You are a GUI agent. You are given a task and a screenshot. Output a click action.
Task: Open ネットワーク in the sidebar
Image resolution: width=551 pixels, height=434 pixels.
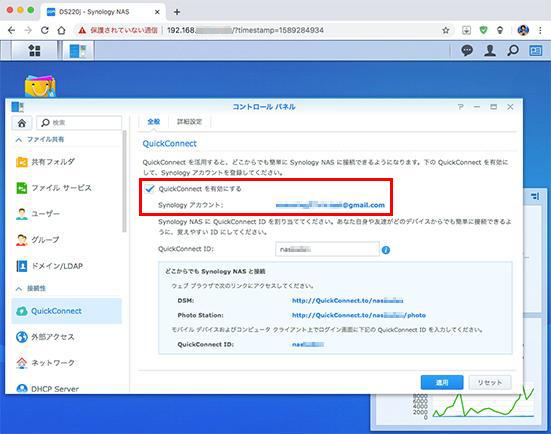67,363
